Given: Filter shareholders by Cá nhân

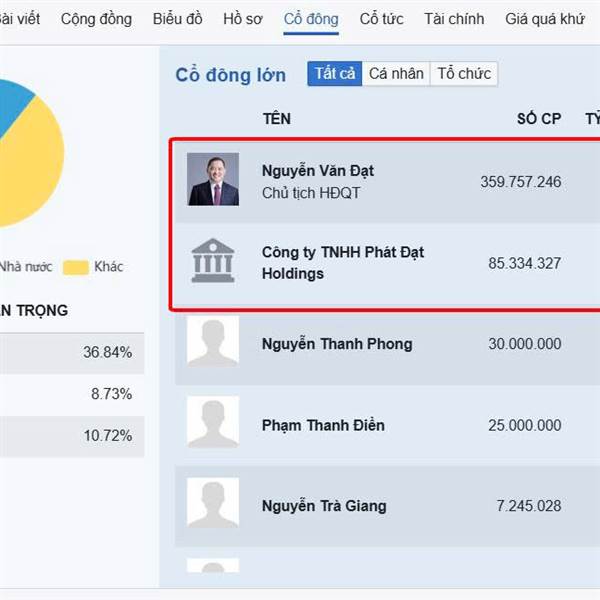Looking at the screenshot, I should [396, 73].
